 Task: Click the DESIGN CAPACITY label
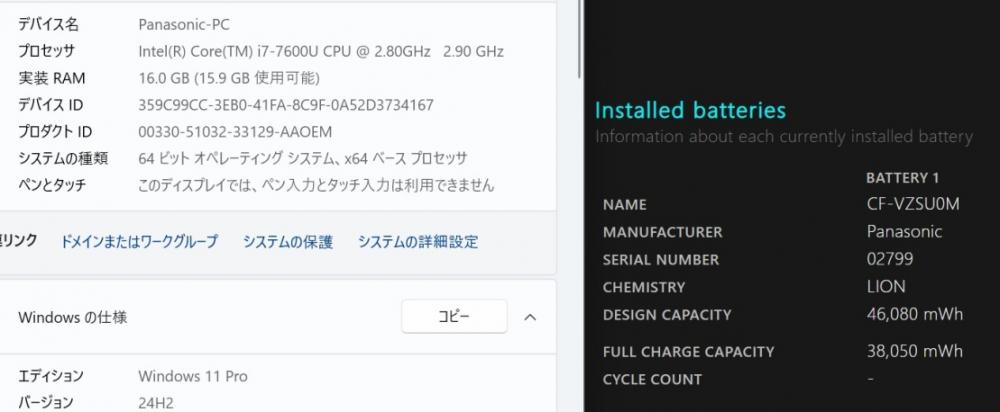pyautogui.click(x=667, y=314)
